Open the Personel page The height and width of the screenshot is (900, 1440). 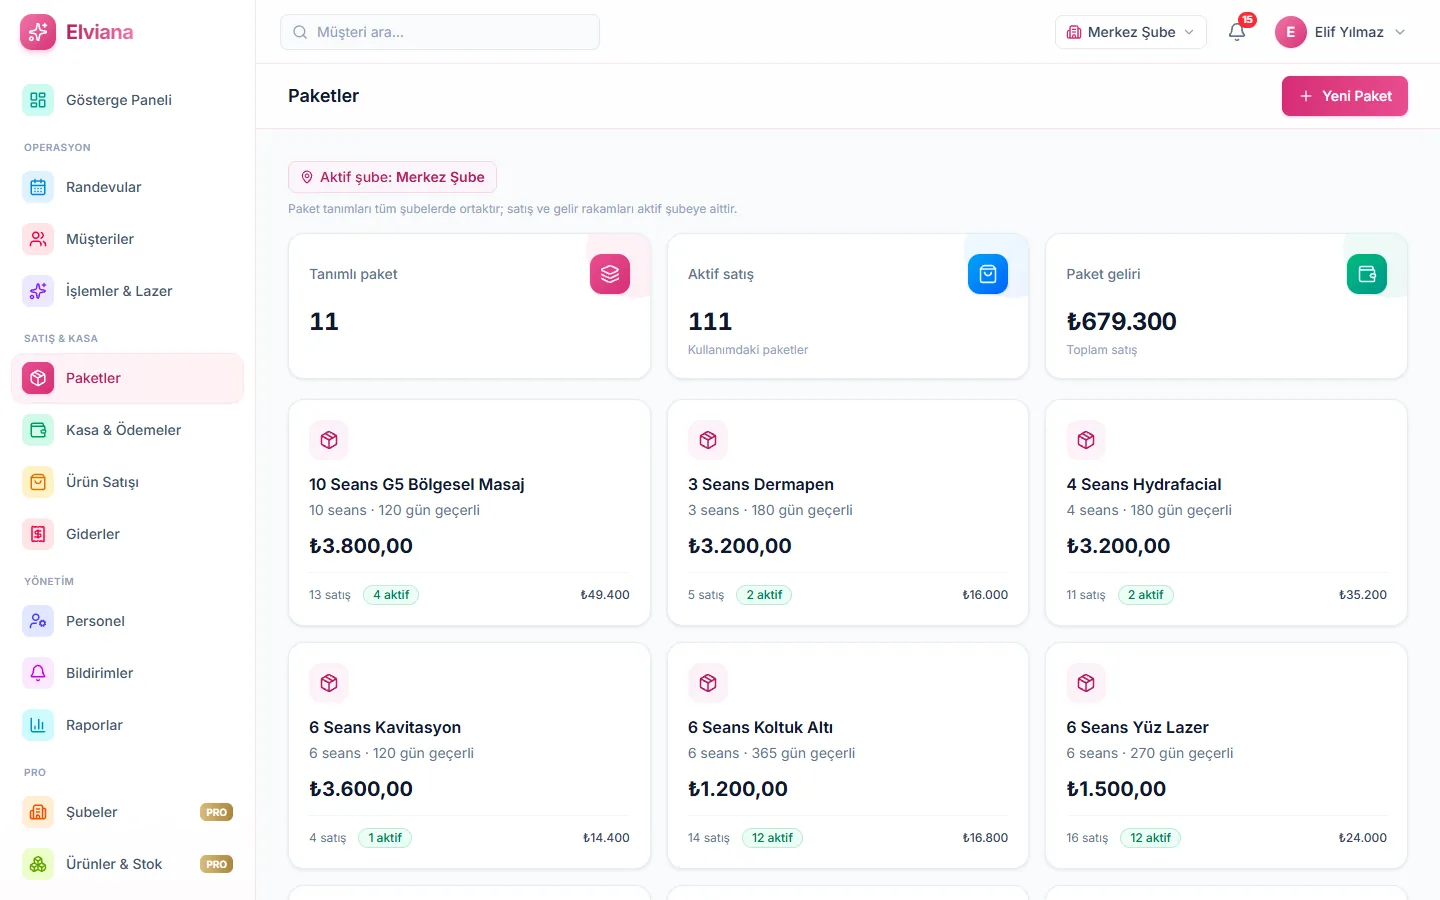(x=128, y=621)
